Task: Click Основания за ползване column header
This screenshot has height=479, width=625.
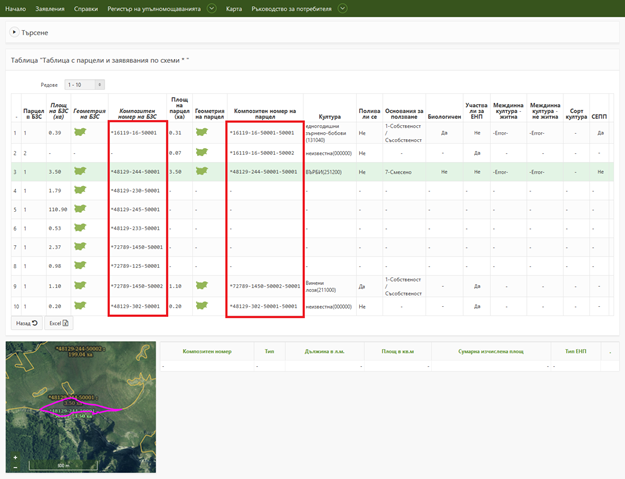Action: click(x=404, y=114)
